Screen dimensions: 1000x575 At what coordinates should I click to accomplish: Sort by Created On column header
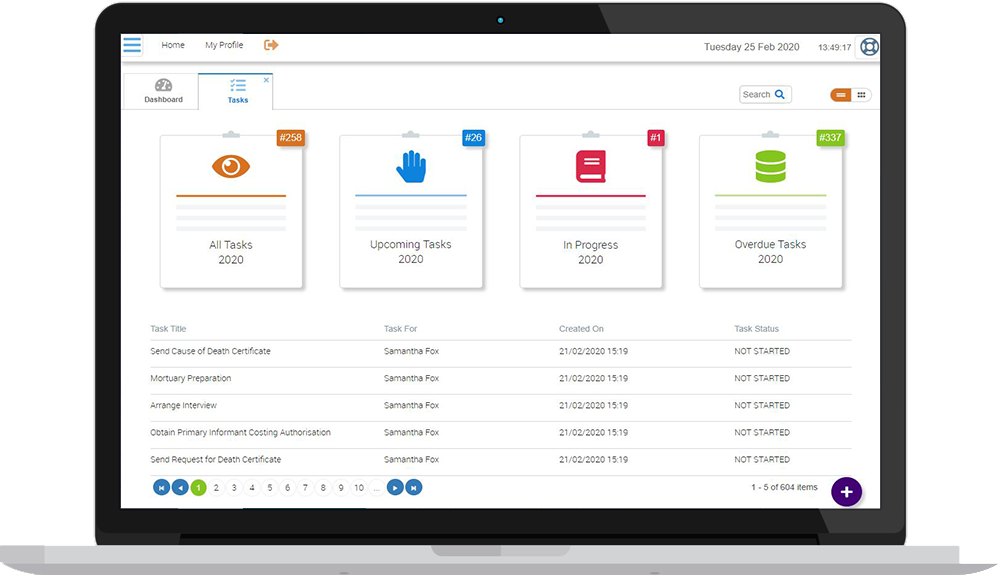pyautogui.click(x=581, y=329)
